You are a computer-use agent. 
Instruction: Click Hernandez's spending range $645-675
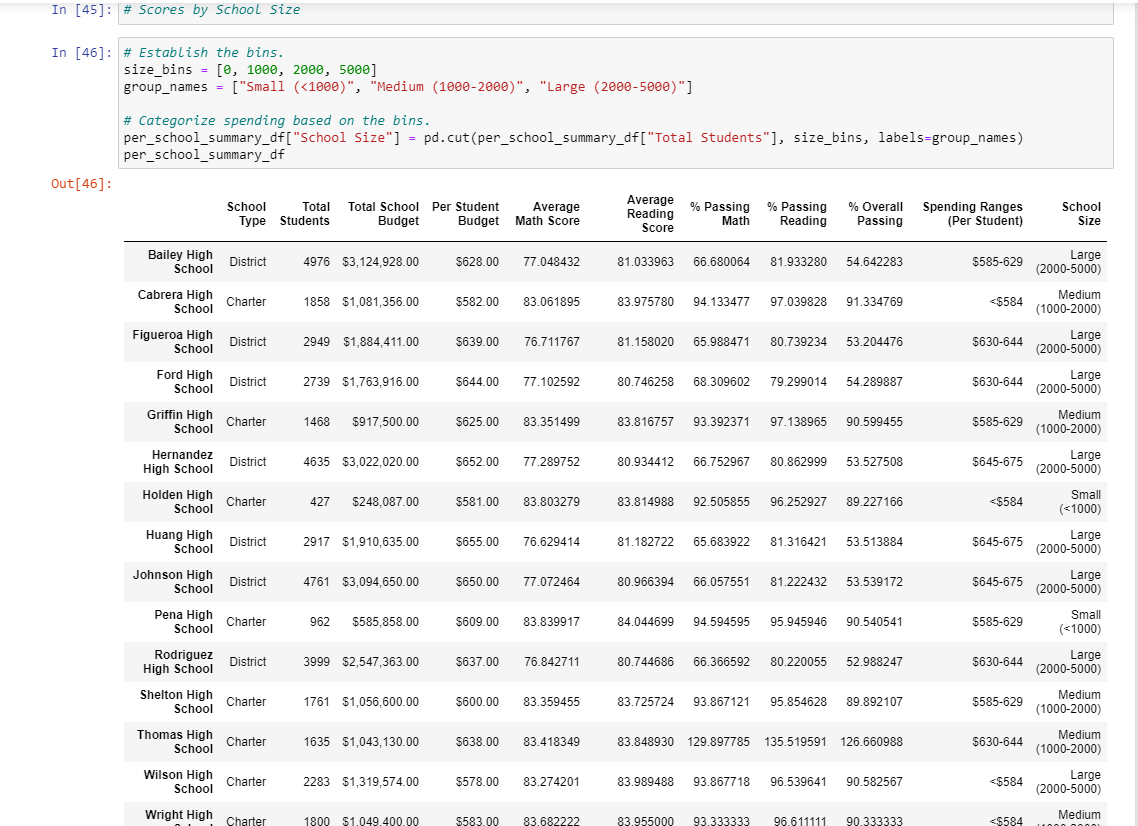tap(997, 462)
